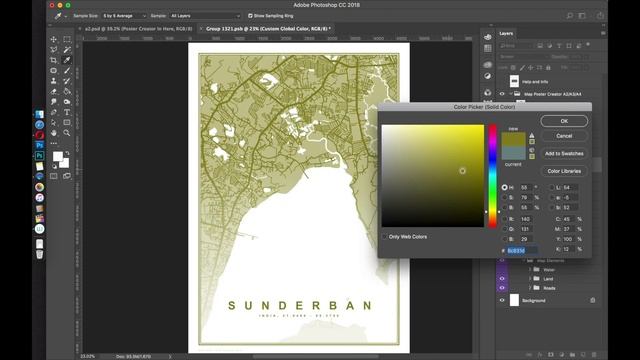Select the G green radio button
Image resolution: width=640 pixels, height=360 pixels.
tap(504, 229)
